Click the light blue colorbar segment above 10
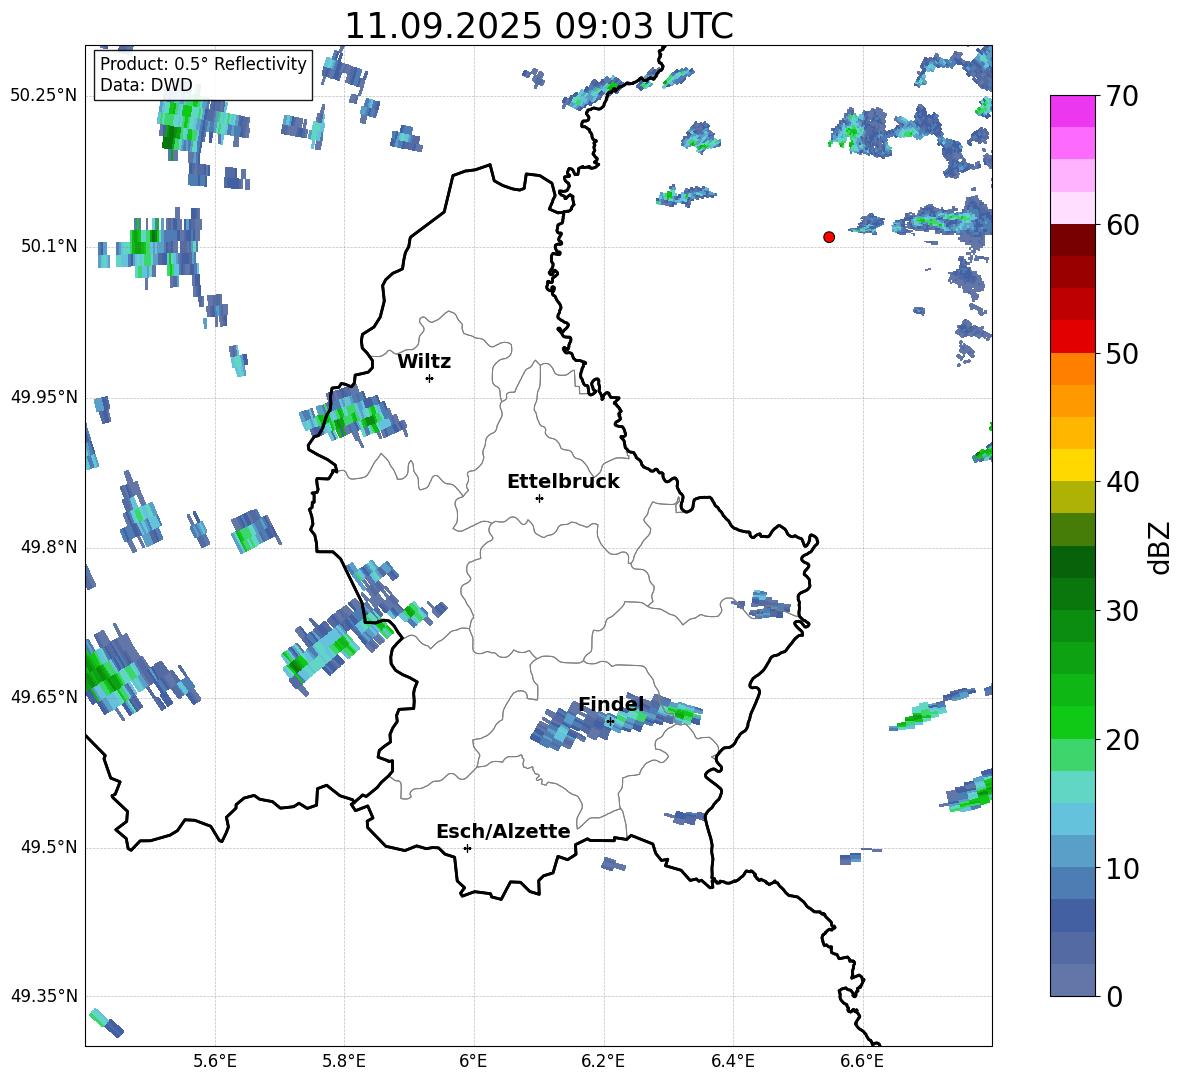 1072,819
